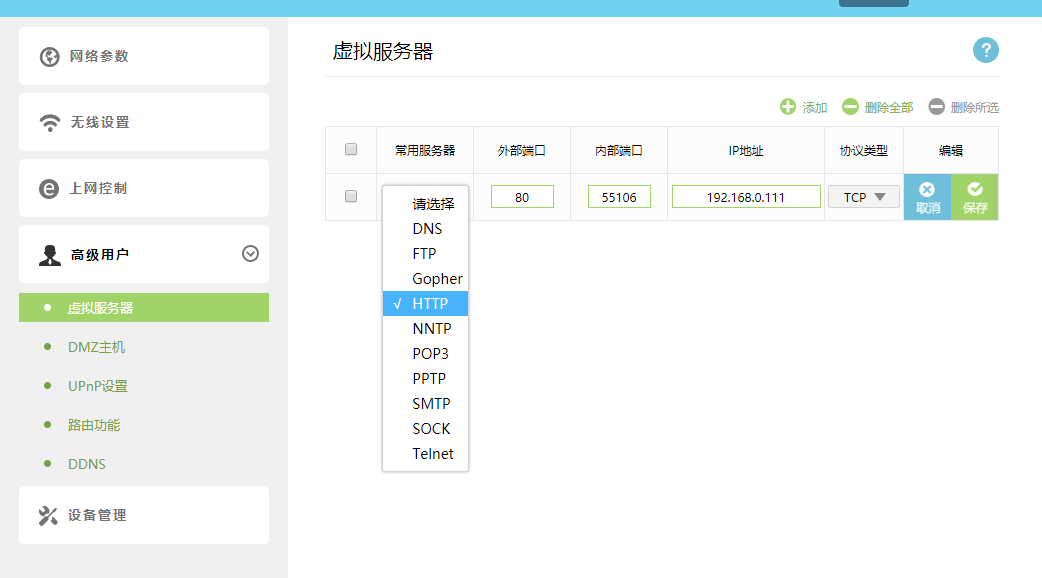Tick the select-all checkbox in the table header
1042x578 pixels.
[351, 149]
